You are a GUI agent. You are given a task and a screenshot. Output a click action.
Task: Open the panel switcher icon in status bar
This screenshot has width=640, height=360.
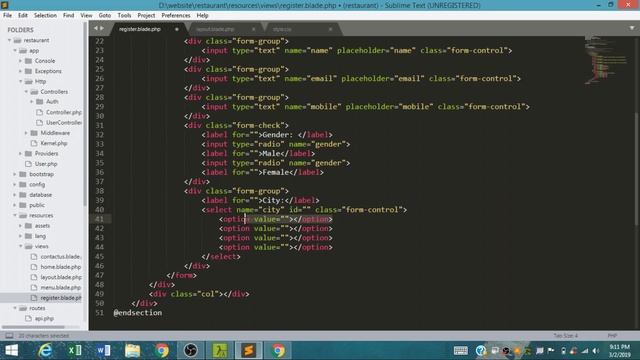click(x=9, y=336)
